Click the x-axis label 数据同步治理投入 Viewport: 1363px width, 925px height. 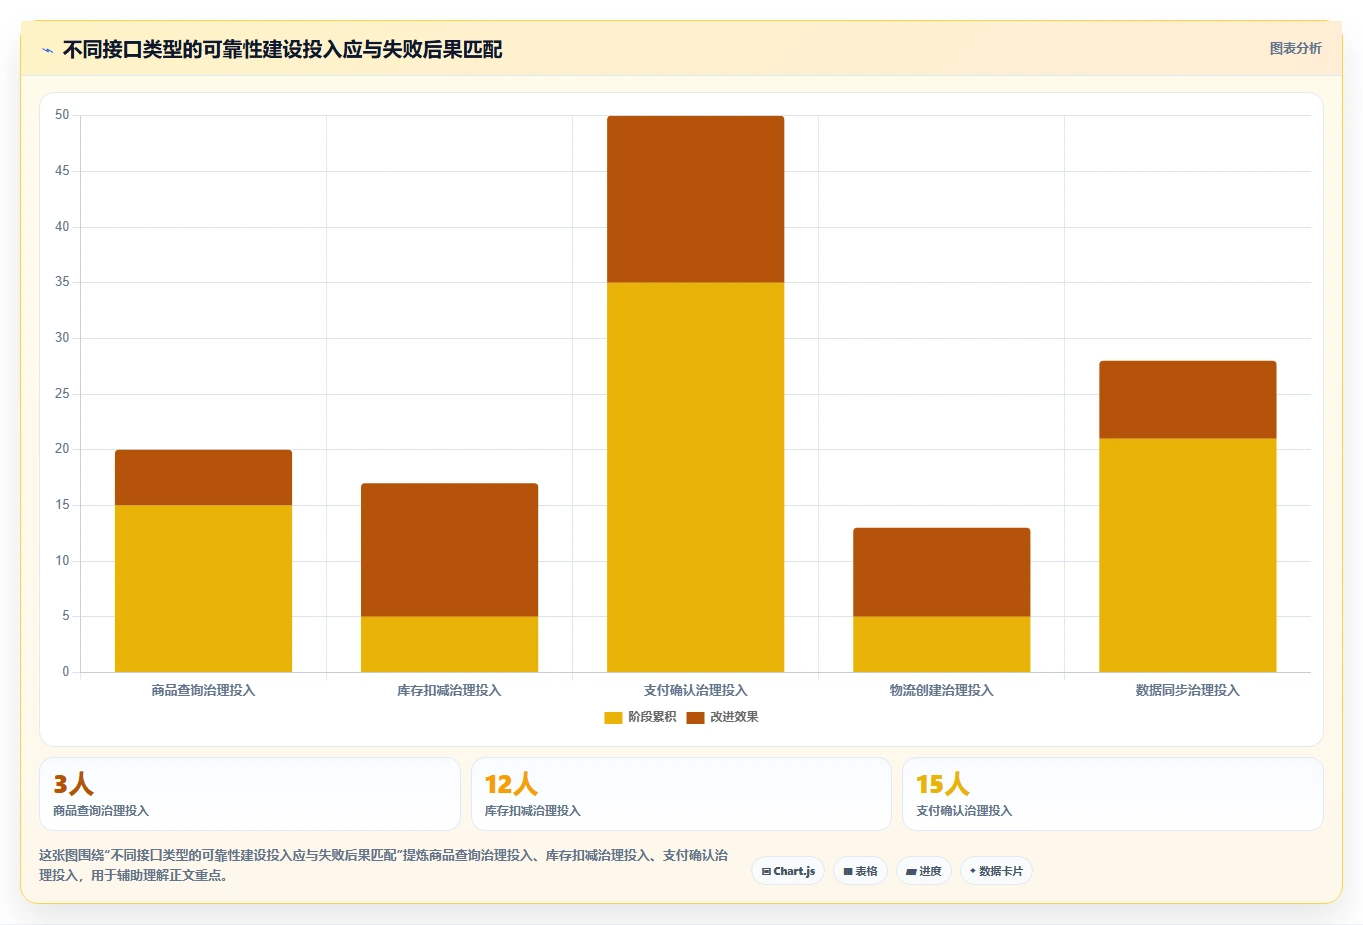(x=1187, y=690)
